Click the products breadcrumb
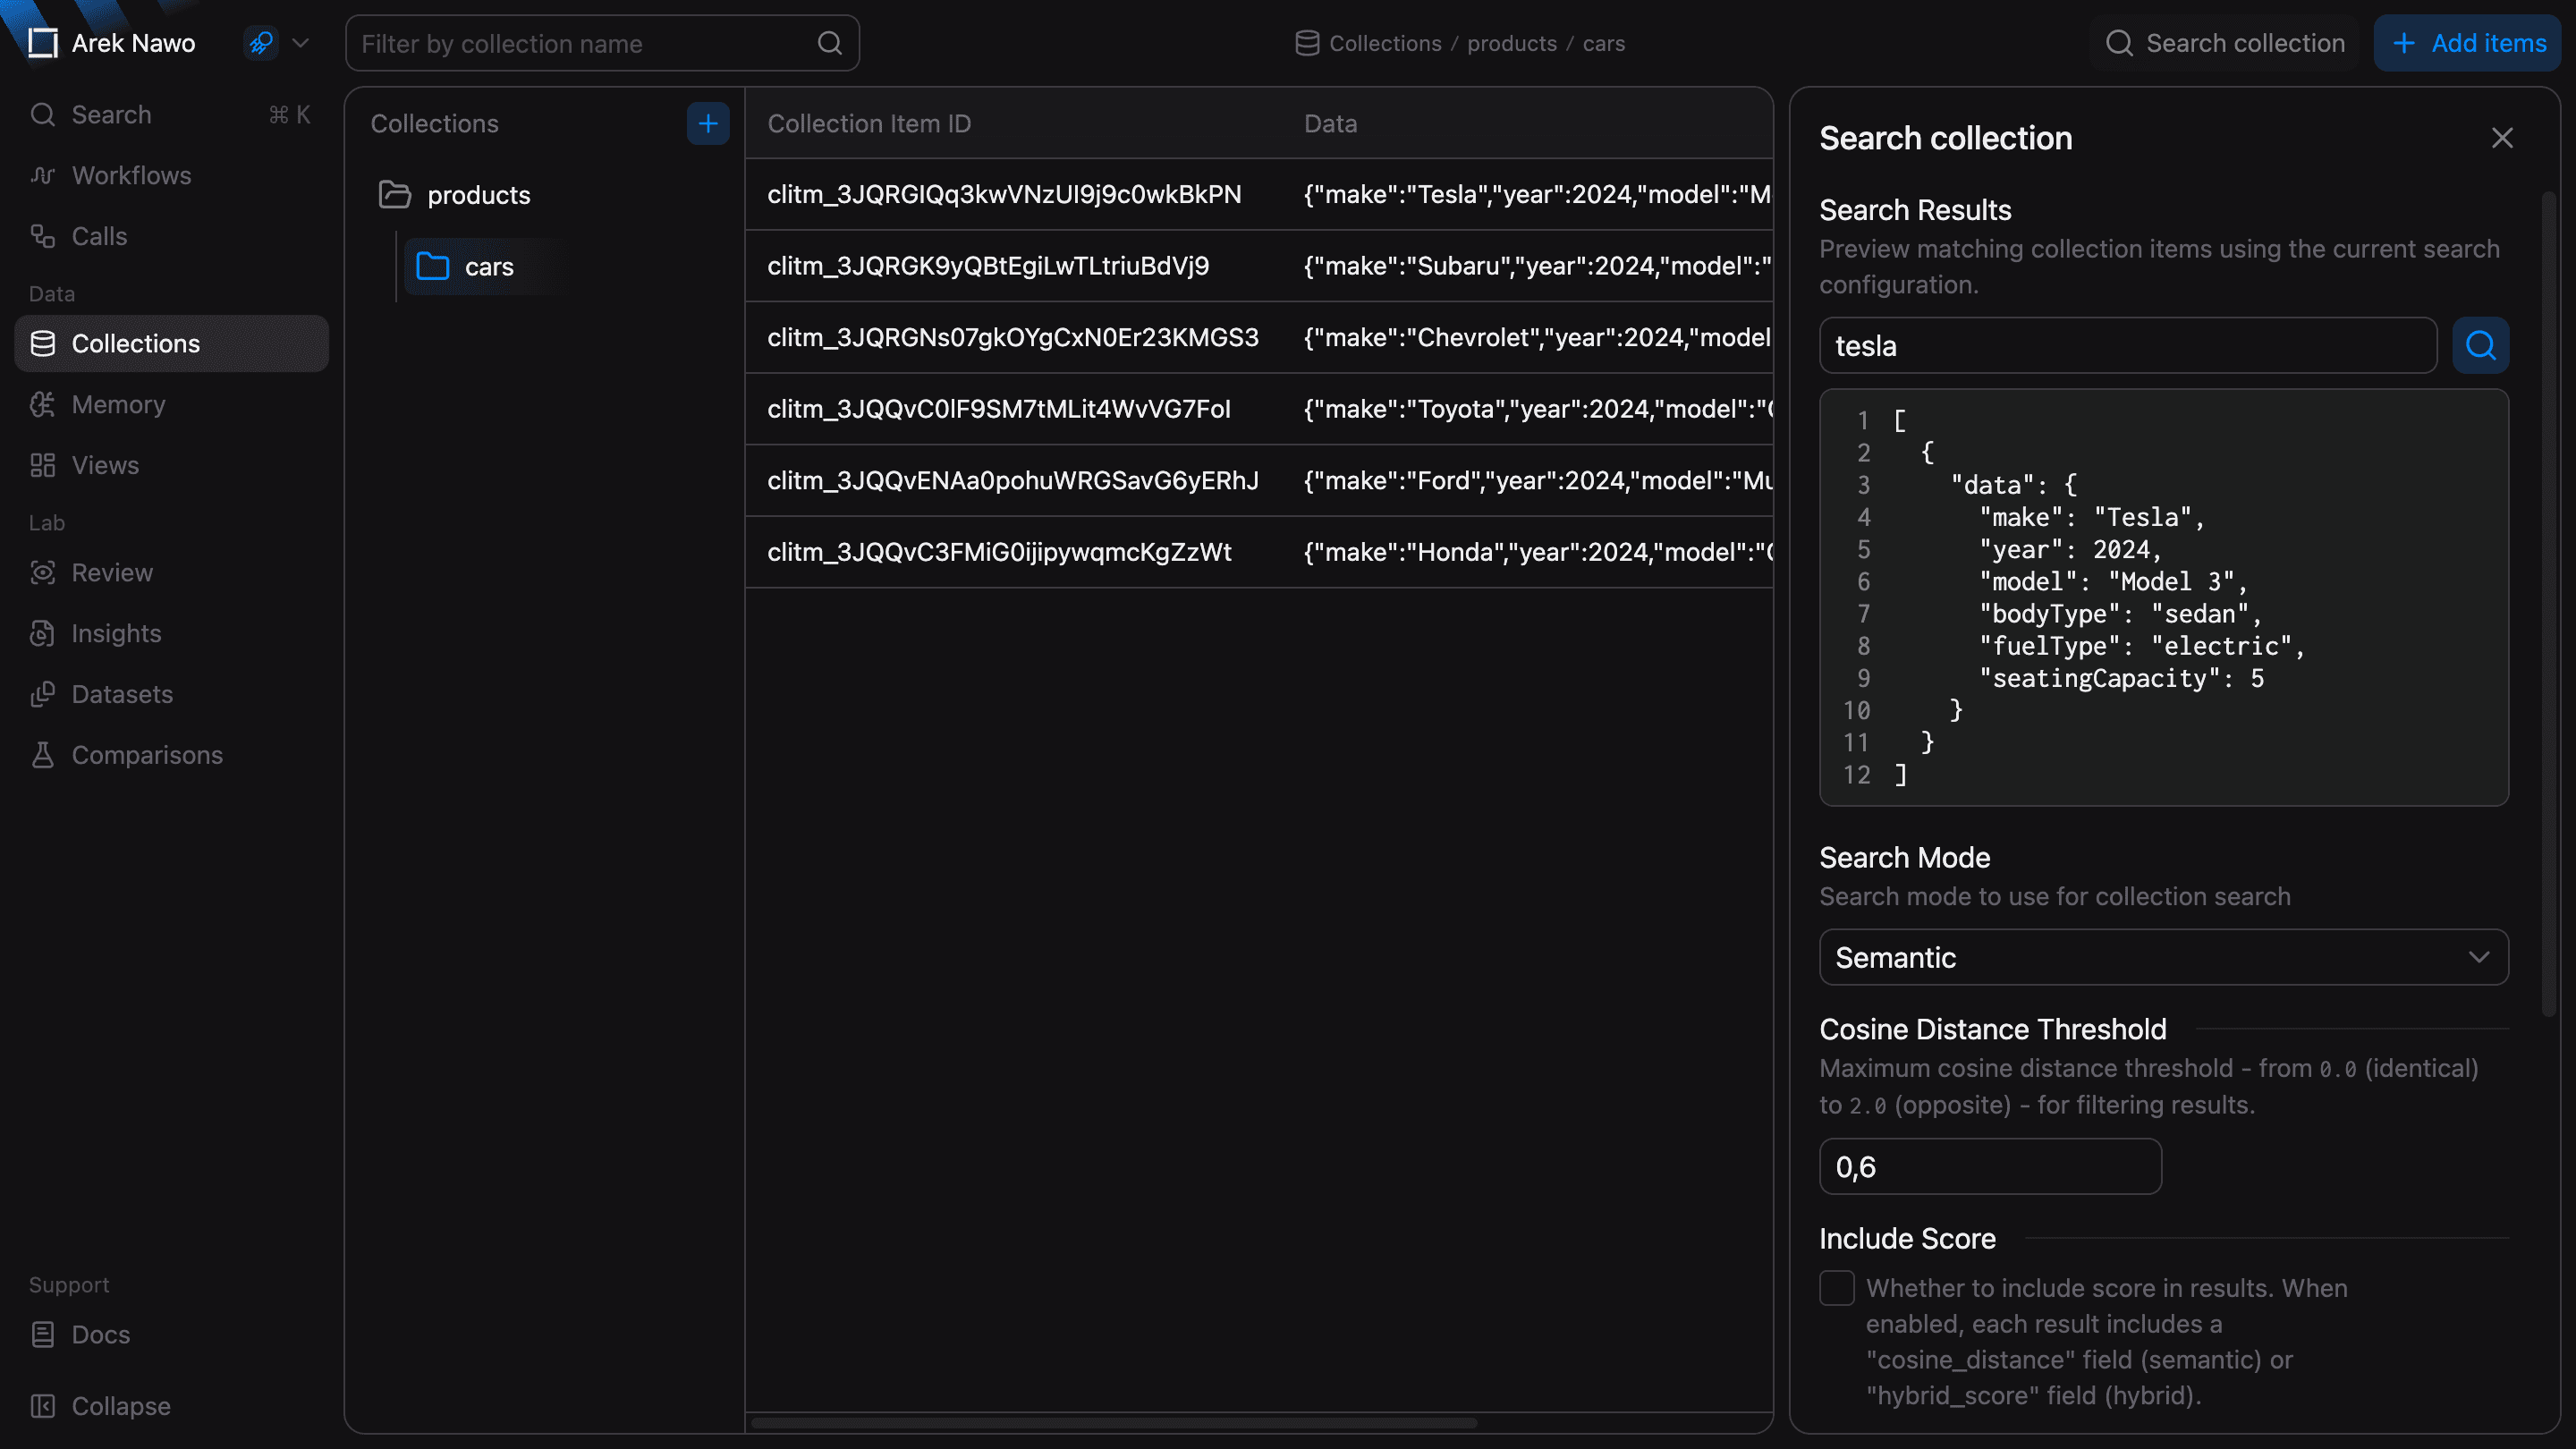This screenshot has height=1449, width=2576. (x=1512, y=43)
